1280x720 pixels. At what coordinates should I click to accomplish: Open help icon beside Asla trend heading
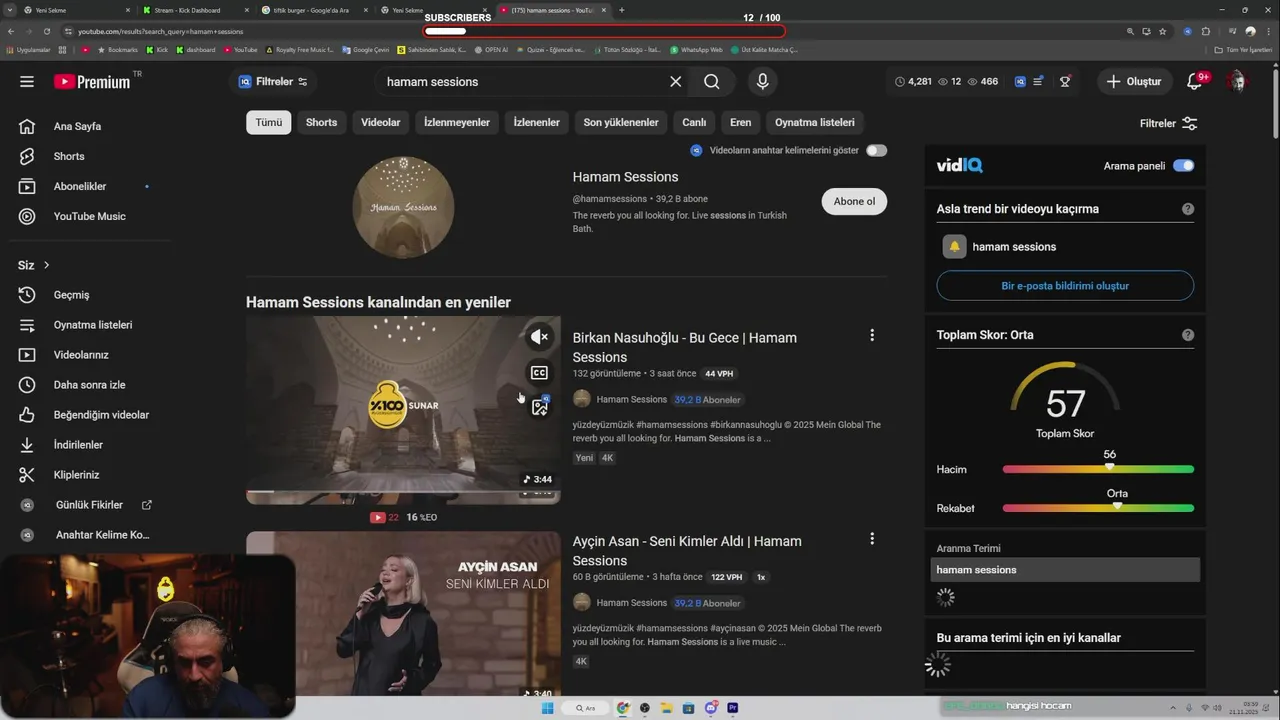1188,209
